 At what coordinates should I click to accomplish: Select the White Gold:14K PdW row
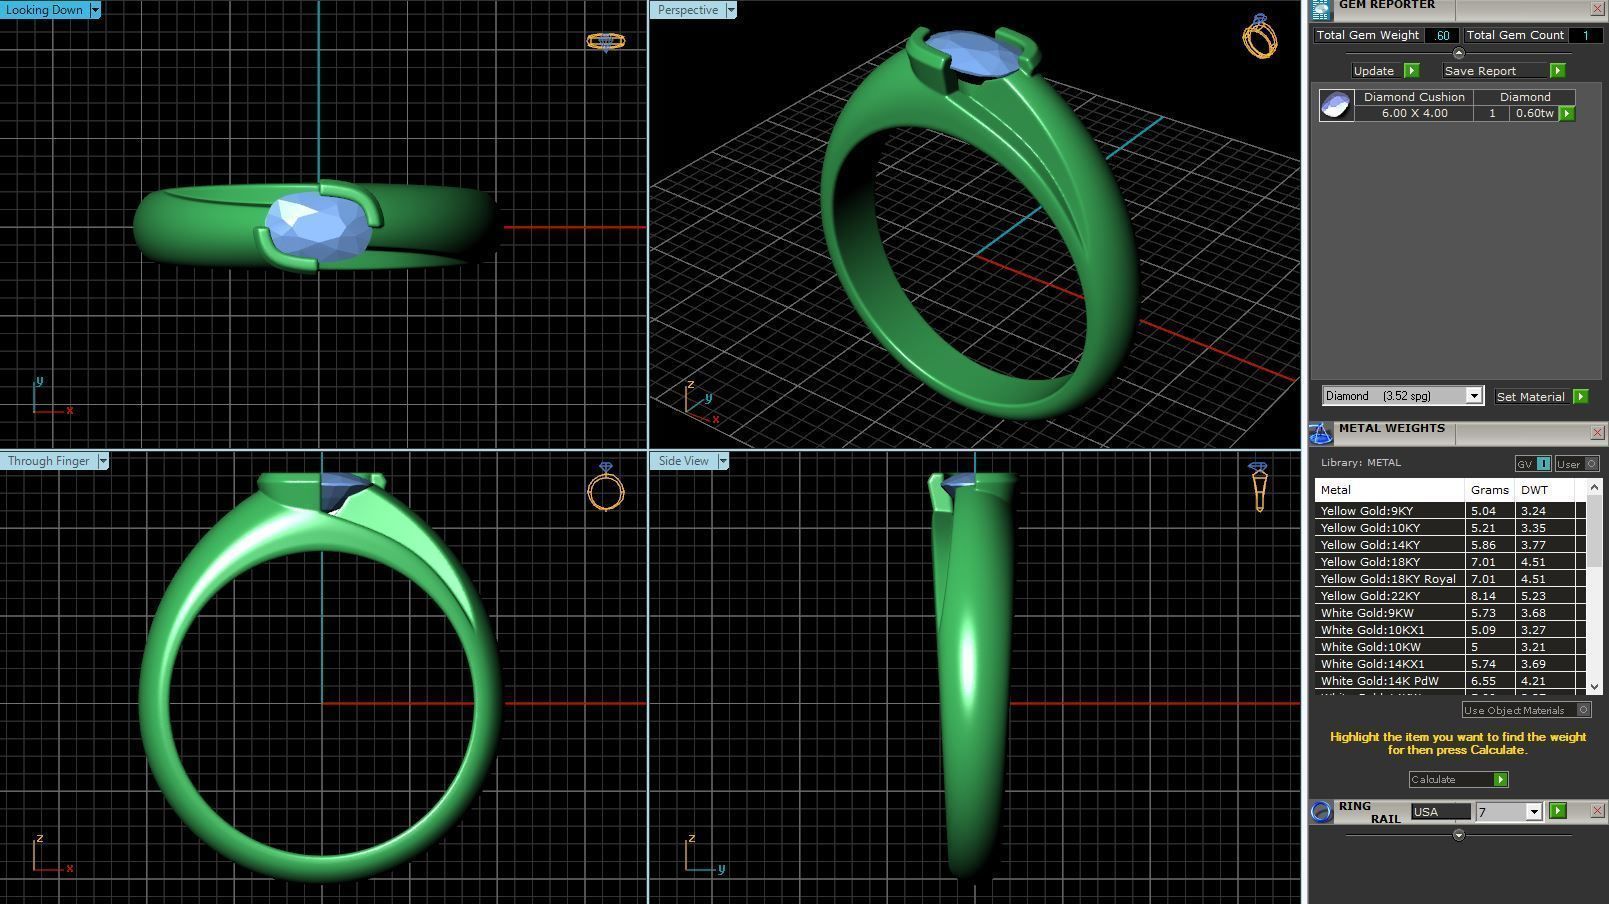(x=1449, y=681)
